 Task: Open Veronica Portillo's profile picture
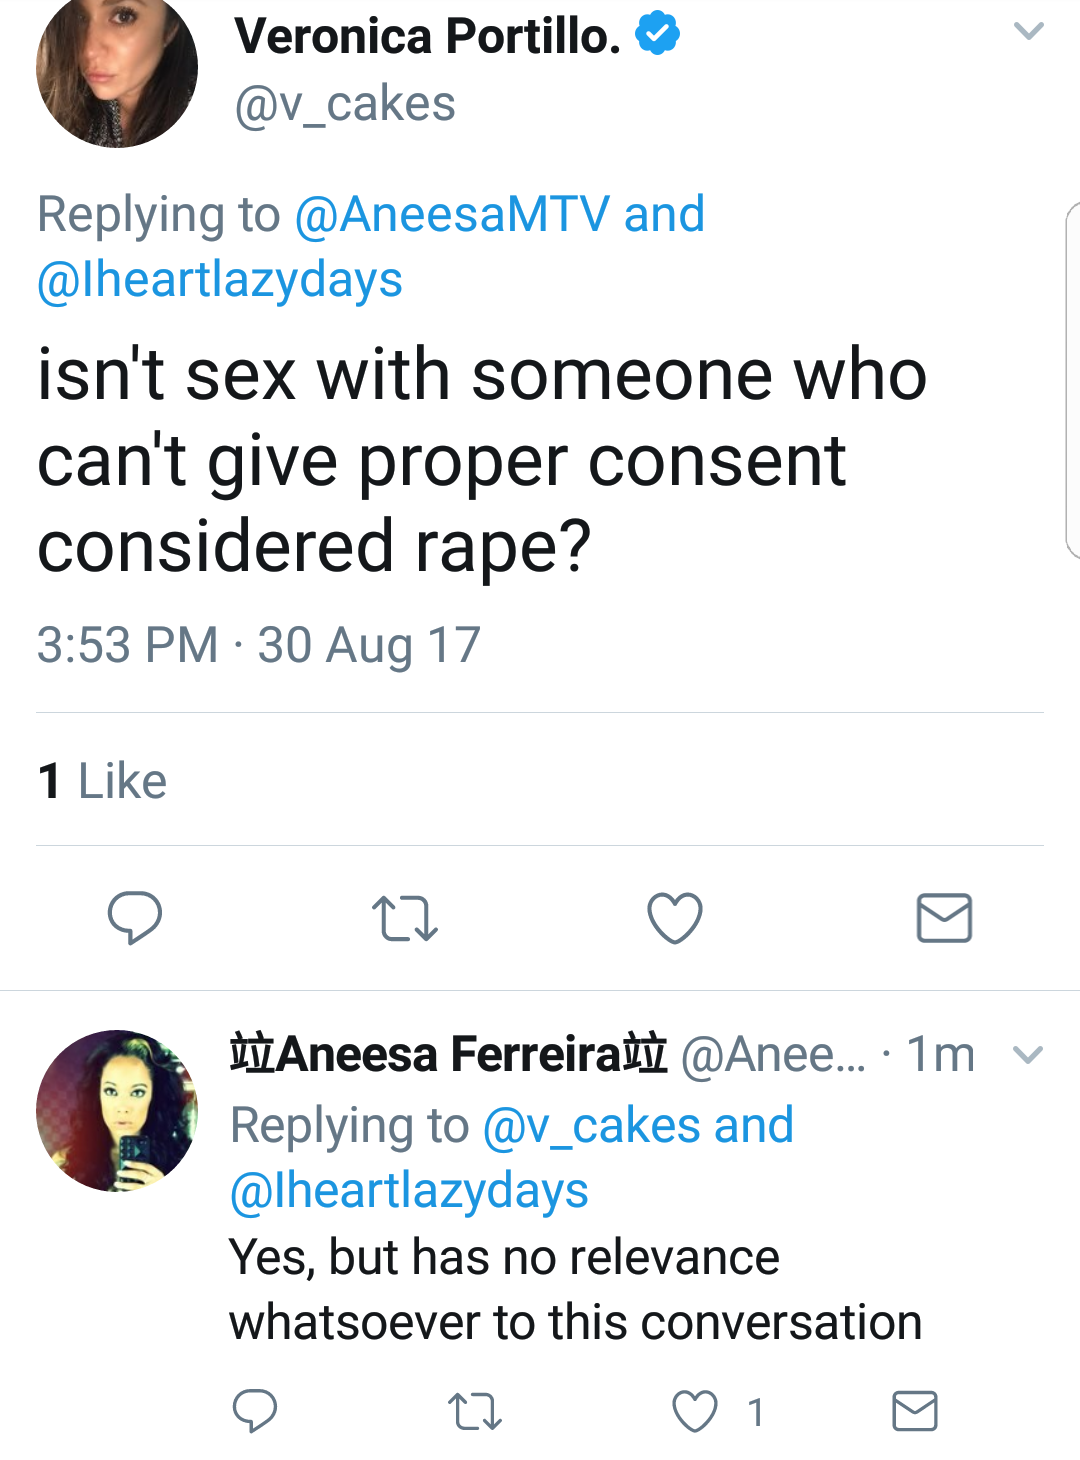click(117, 68)
